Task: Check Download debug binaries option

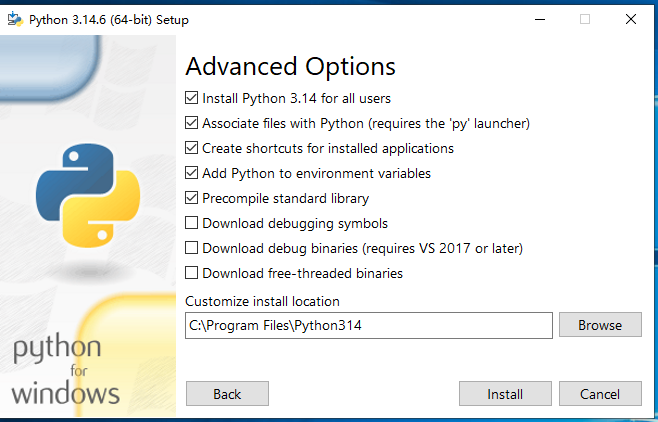Action: click(191, 247)
